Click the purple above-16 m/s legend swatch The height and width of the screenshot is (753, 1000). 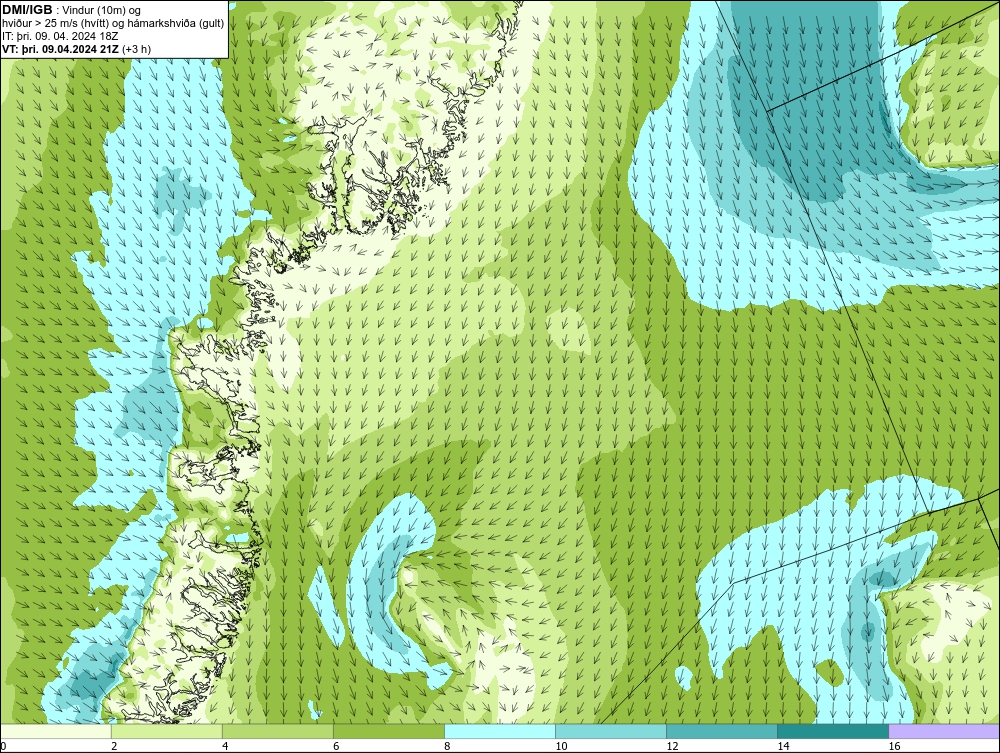(x=944, y=731)
